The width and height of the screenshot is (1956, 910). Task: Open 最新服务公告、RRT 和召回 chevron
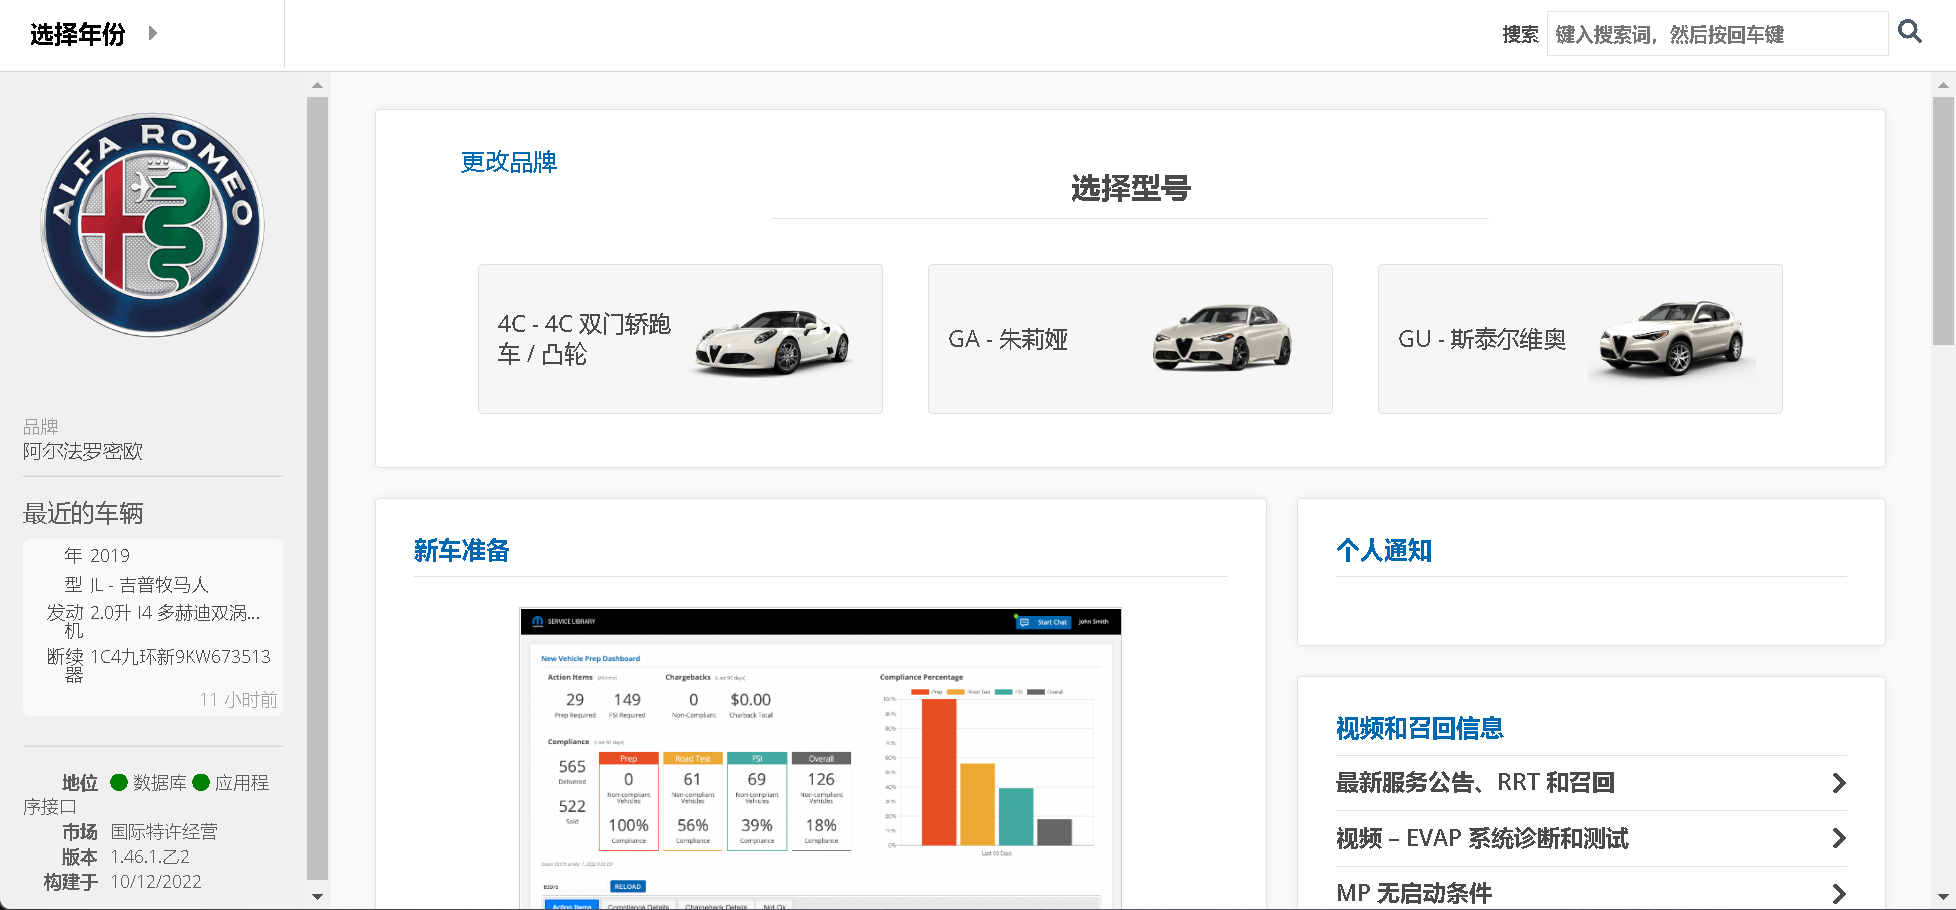[1838, 783]
